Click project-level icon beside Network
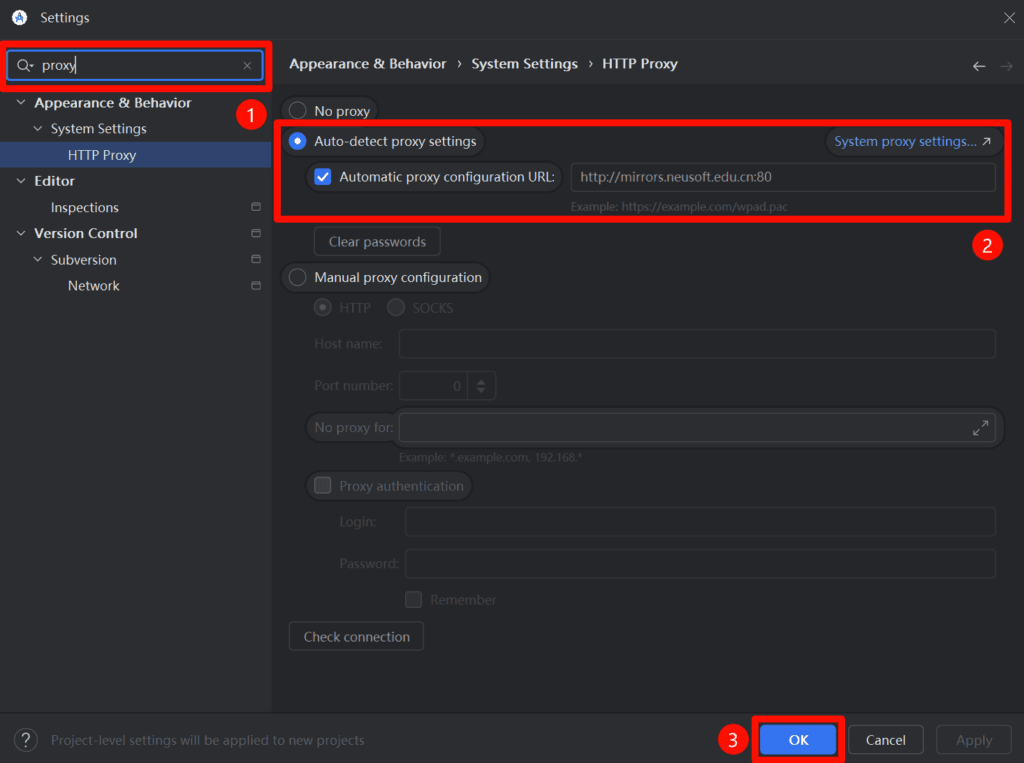 (x=256, y=286)
